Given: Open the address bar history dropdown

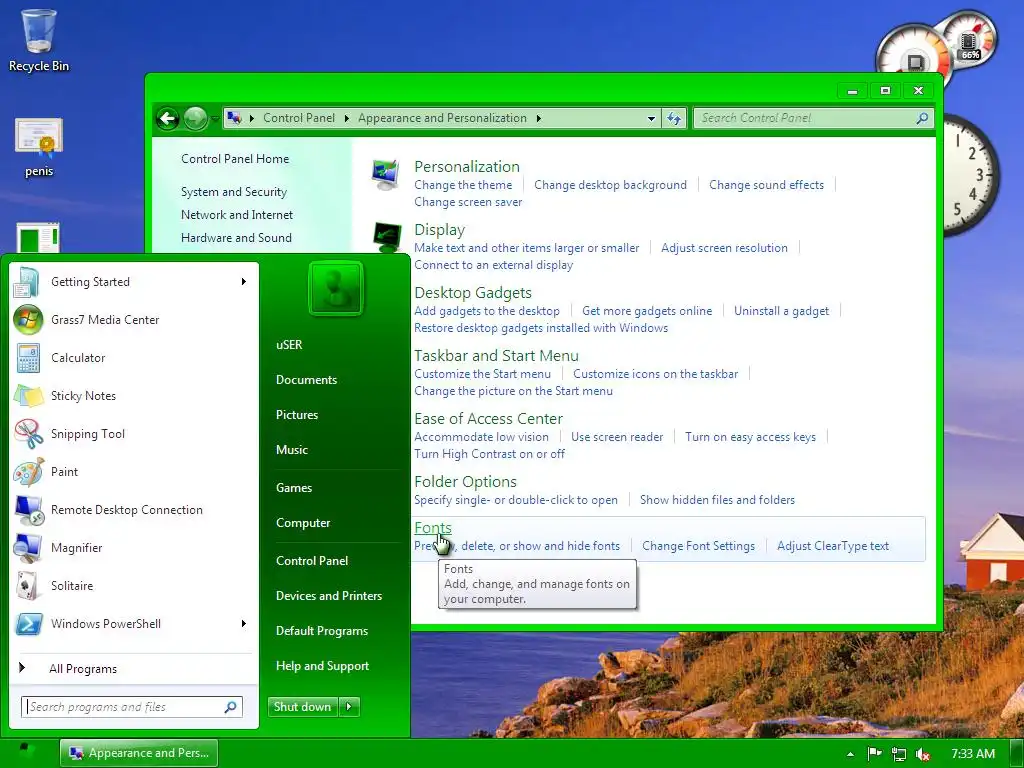Looking at the screenshot, I should (651, 118).
